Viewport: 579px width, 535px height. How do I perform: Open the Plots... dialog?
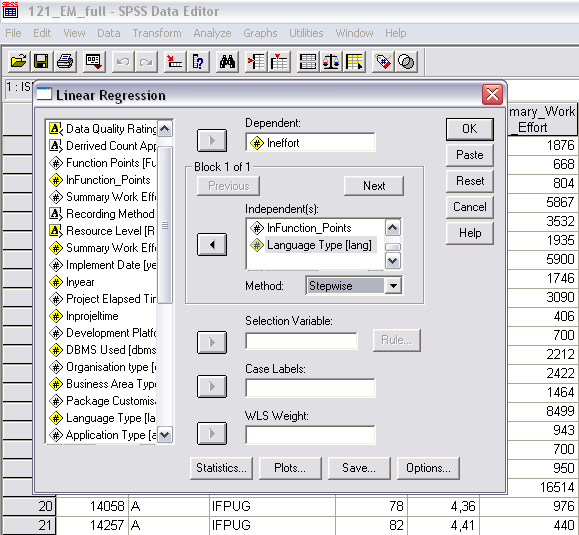pos(290,468)
